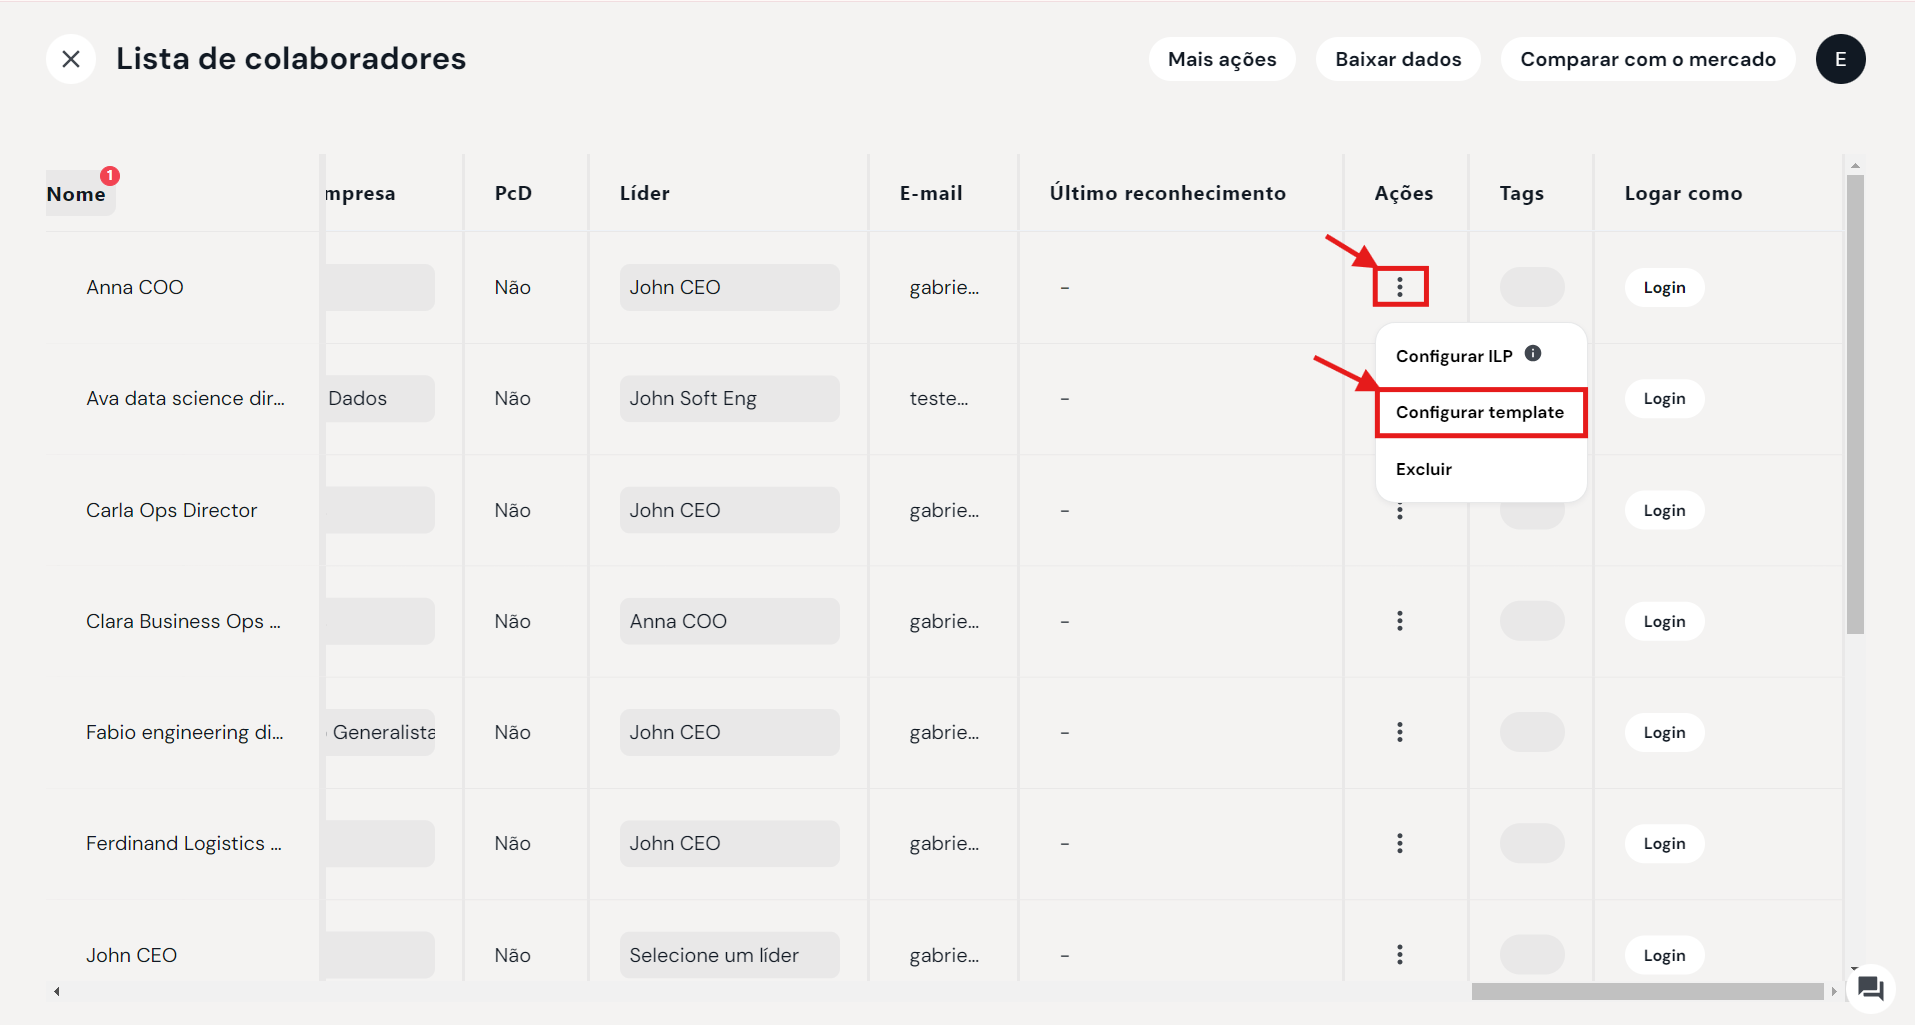
Task: Click the Tags column header
Action: click(x=1521, y=193)
